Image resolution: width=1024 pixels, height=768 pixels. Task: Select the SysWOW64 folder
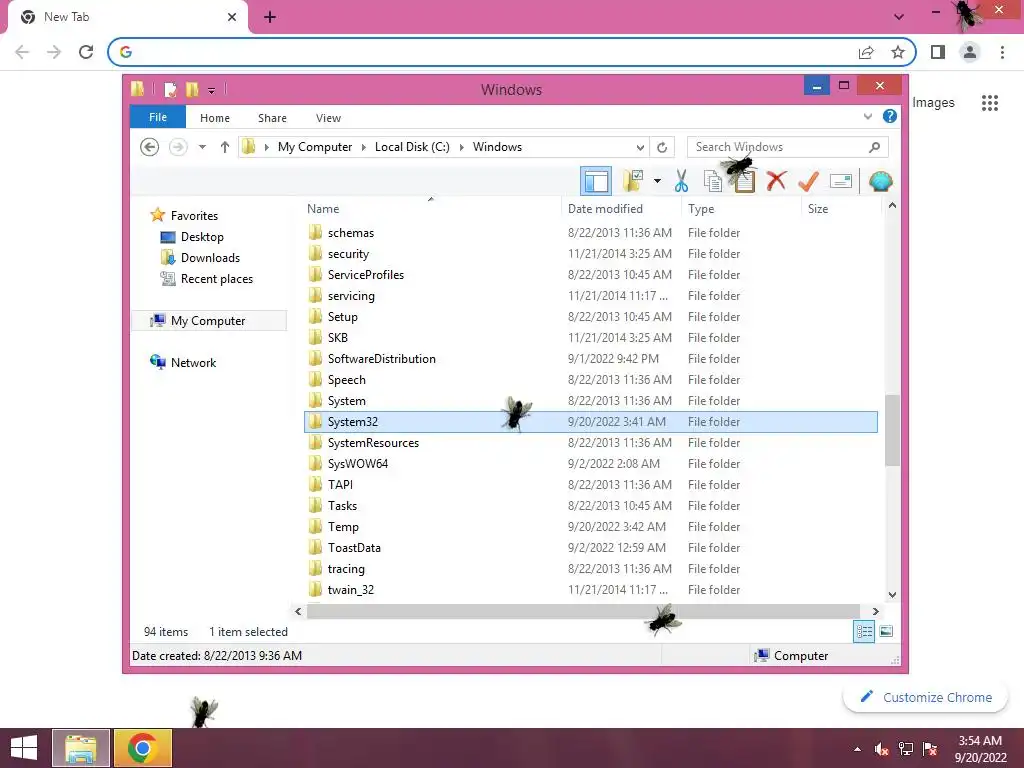(x=357, y=464)
